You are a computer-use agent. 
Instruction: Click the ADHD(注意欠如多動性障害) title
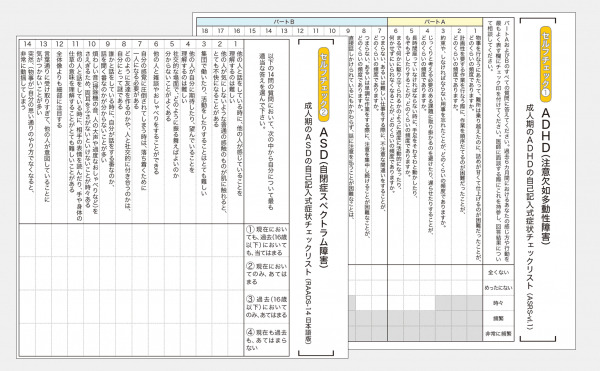point(546,176)
